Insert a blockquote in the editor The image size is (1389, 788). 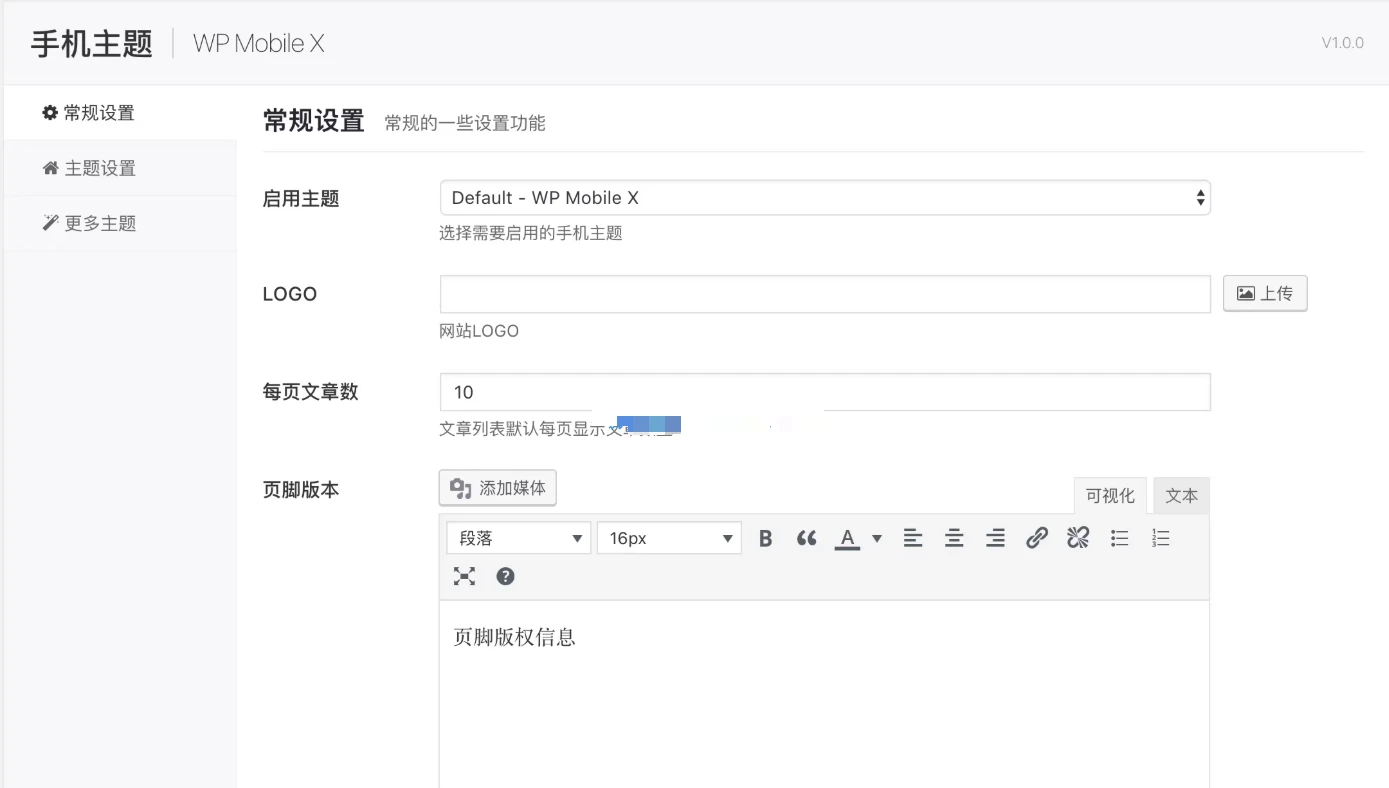[x=806, y=539]
